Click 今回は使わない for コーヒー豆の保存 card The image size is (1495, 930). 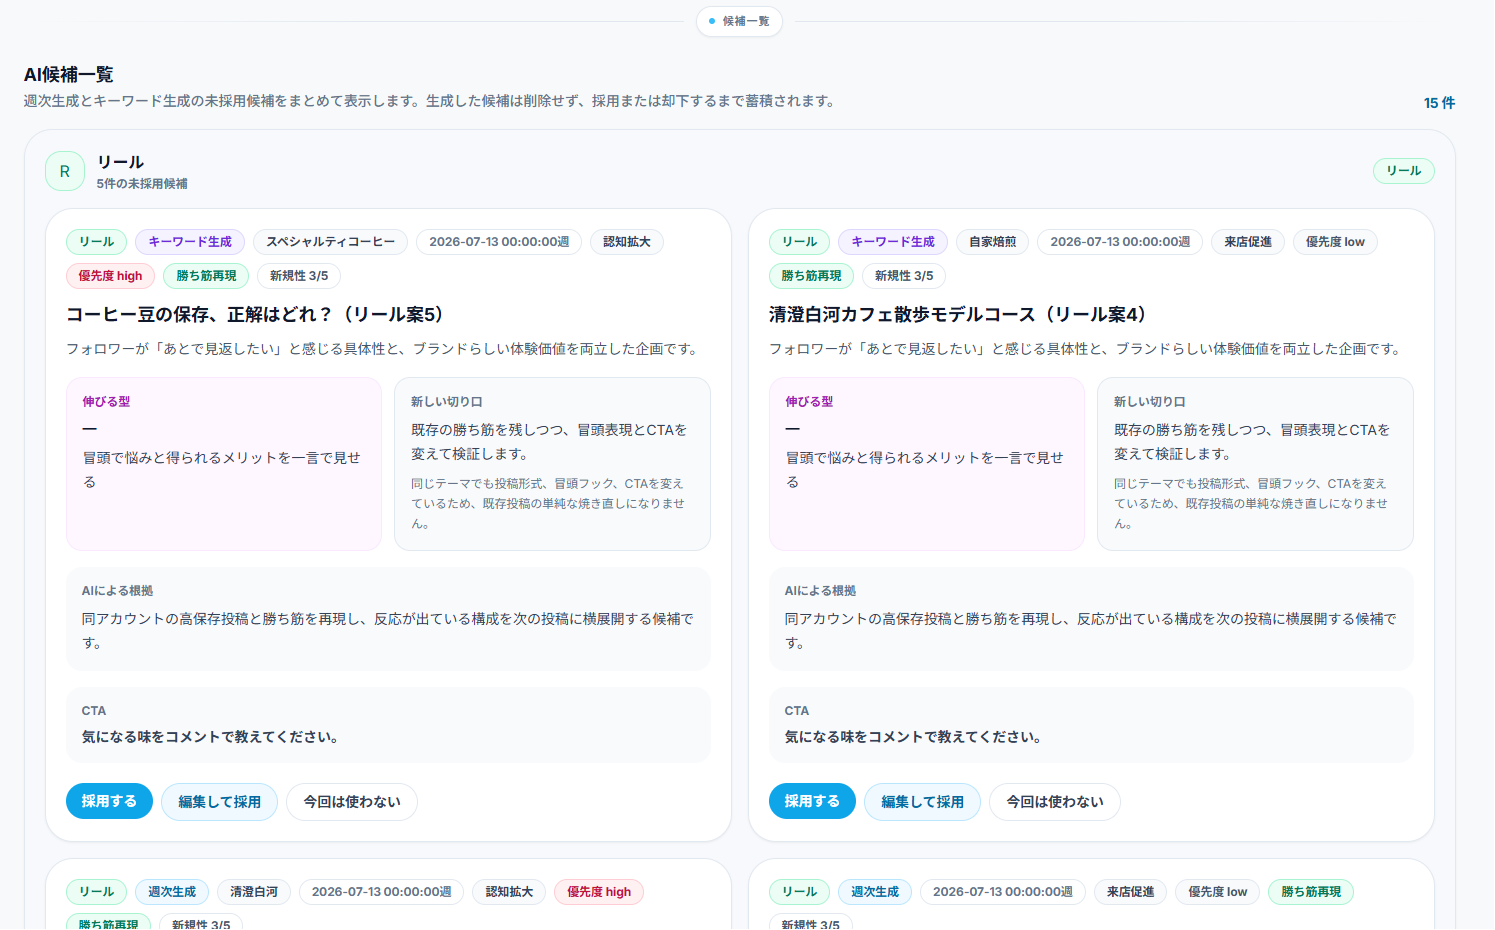pos(352,801)
